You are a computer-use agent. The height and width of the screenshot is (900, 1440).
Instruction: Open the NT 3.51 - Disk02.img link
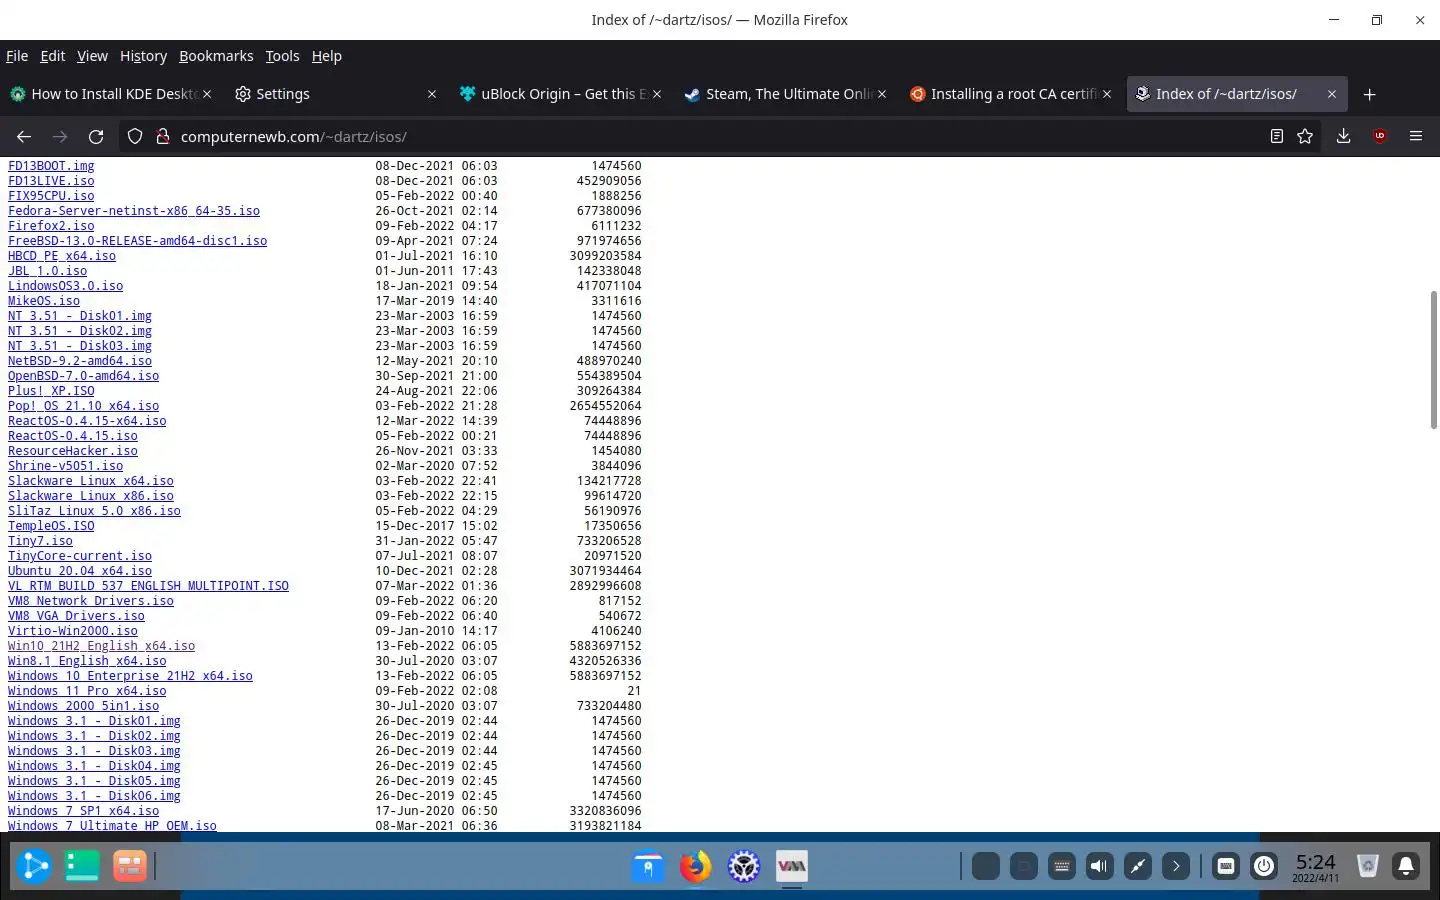pyautogui.click(x=80, y=331)
